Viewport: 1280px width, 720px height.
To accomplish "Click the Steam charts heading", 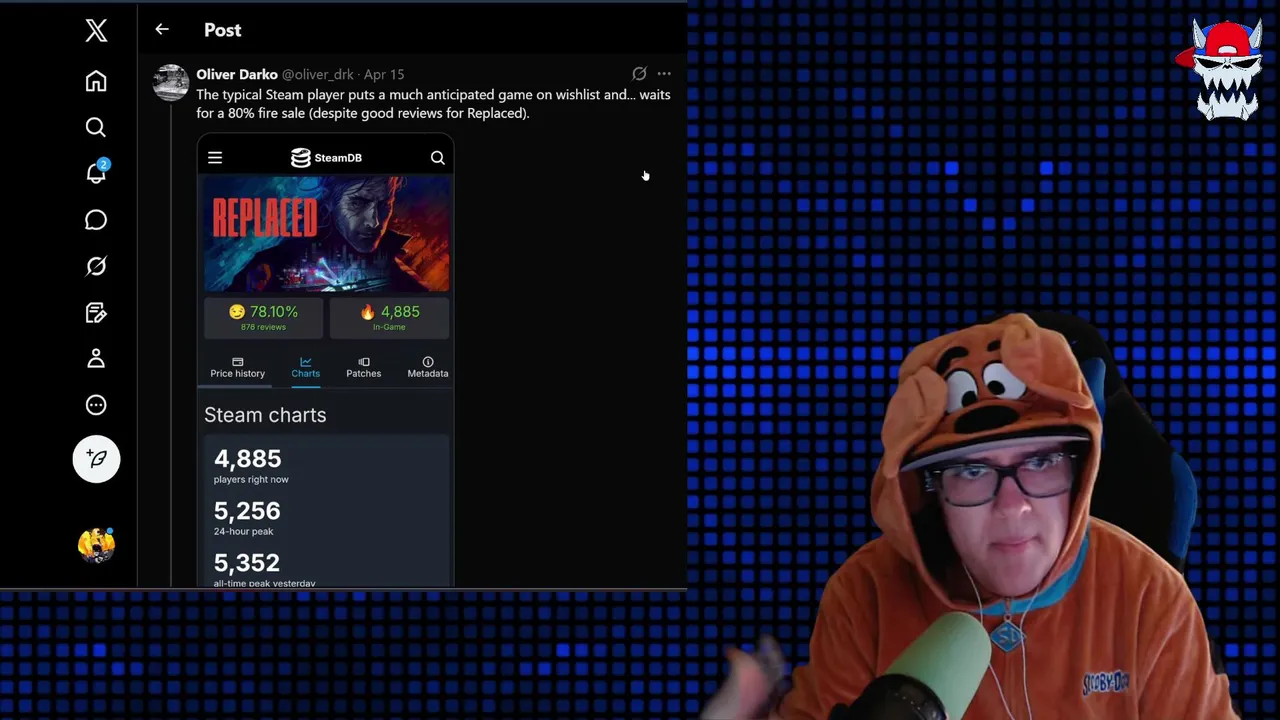I will pos(265,414).
